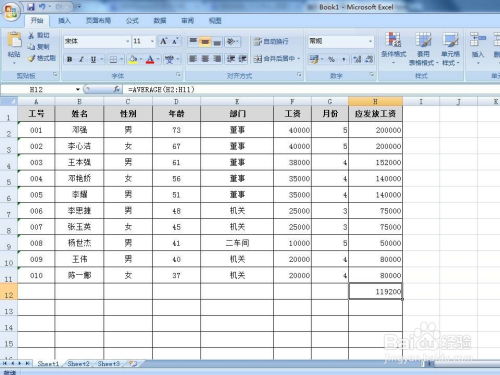
Task: Decrease the font size
Action: click(x=175, y=41)
